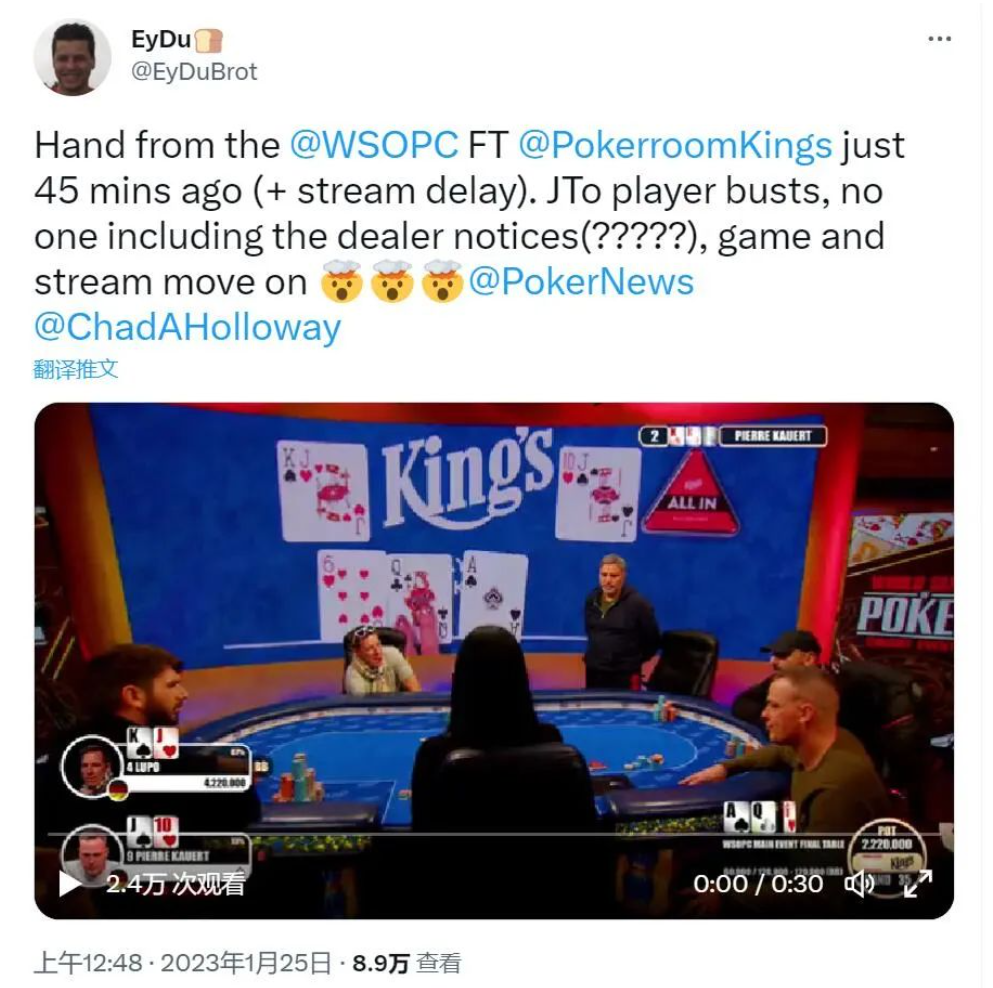Viewport: 993px width, 988px height.
Task: Visit the @PokerNews account link
Action: point(581,281)
